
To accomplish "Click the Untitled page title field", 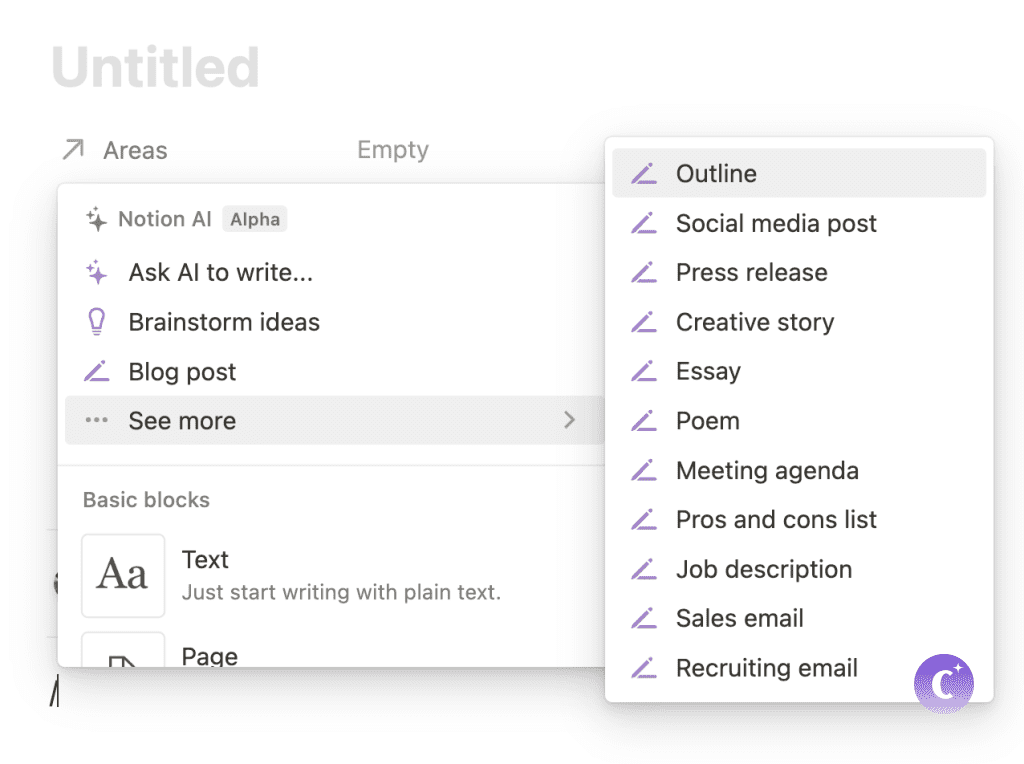I will pos(156,68).
